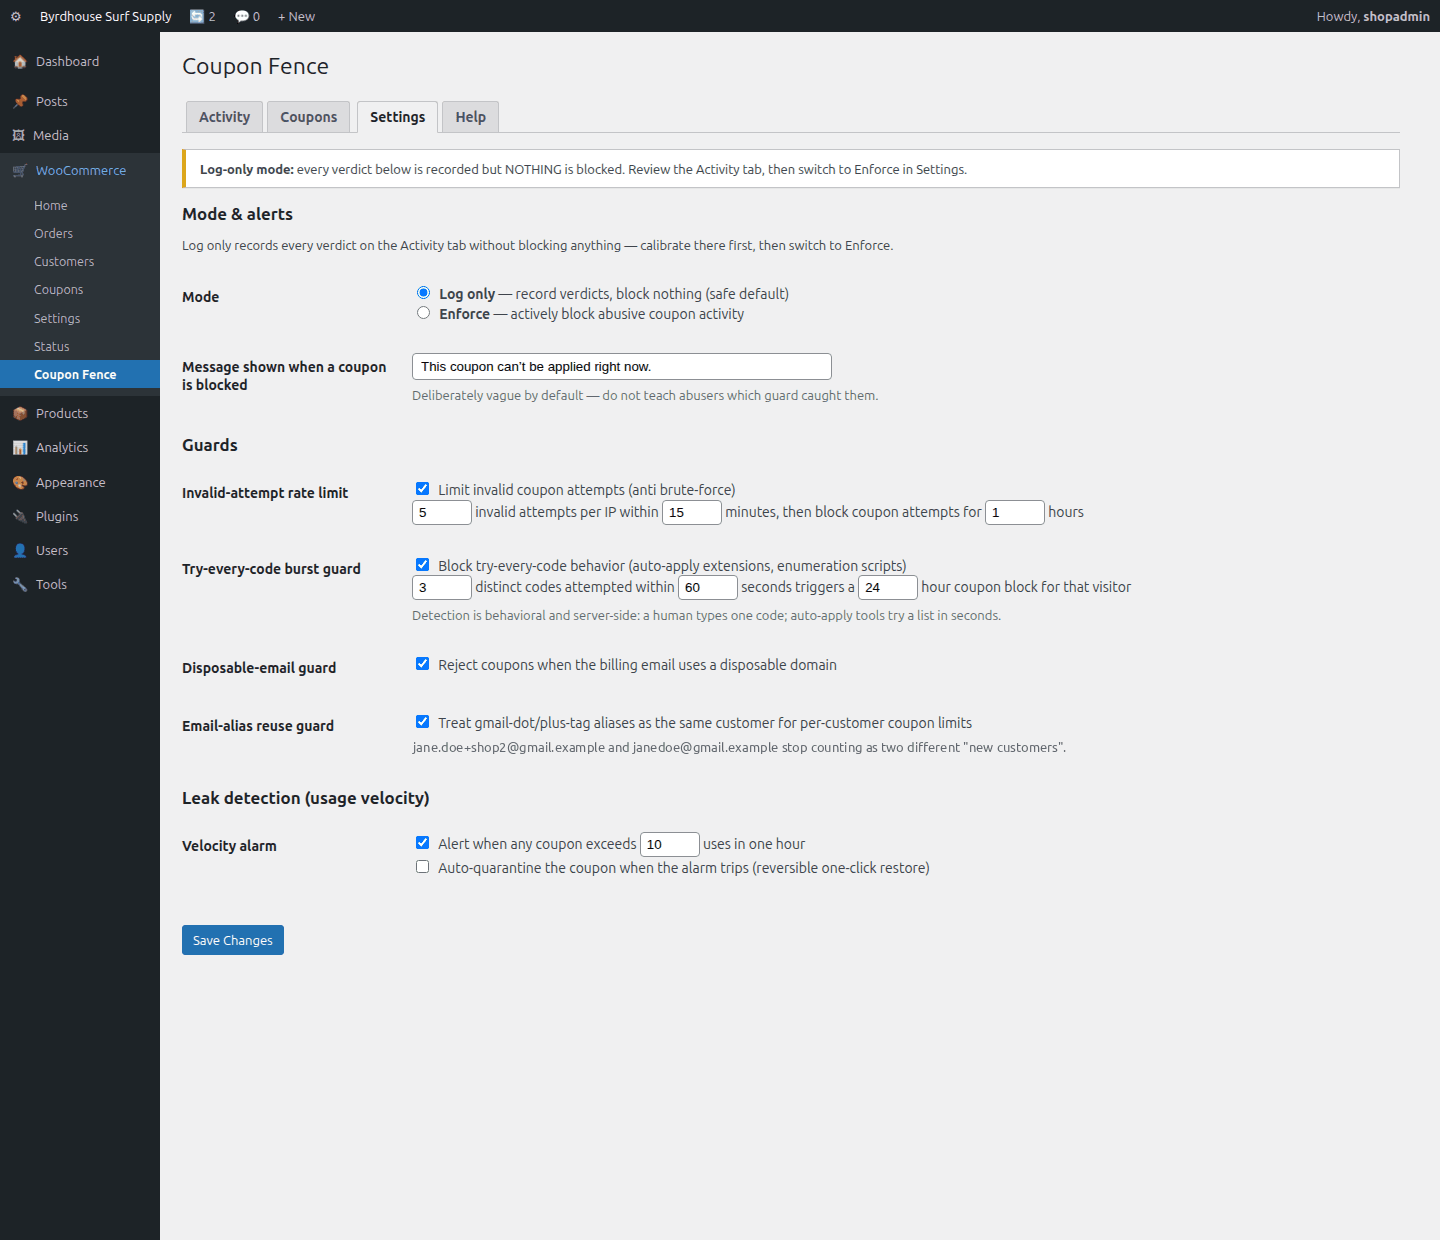This screenshot has width=1440, height=1240.
Task: Click the Media icon in sidebar
Action: click(x=18, y=136)
